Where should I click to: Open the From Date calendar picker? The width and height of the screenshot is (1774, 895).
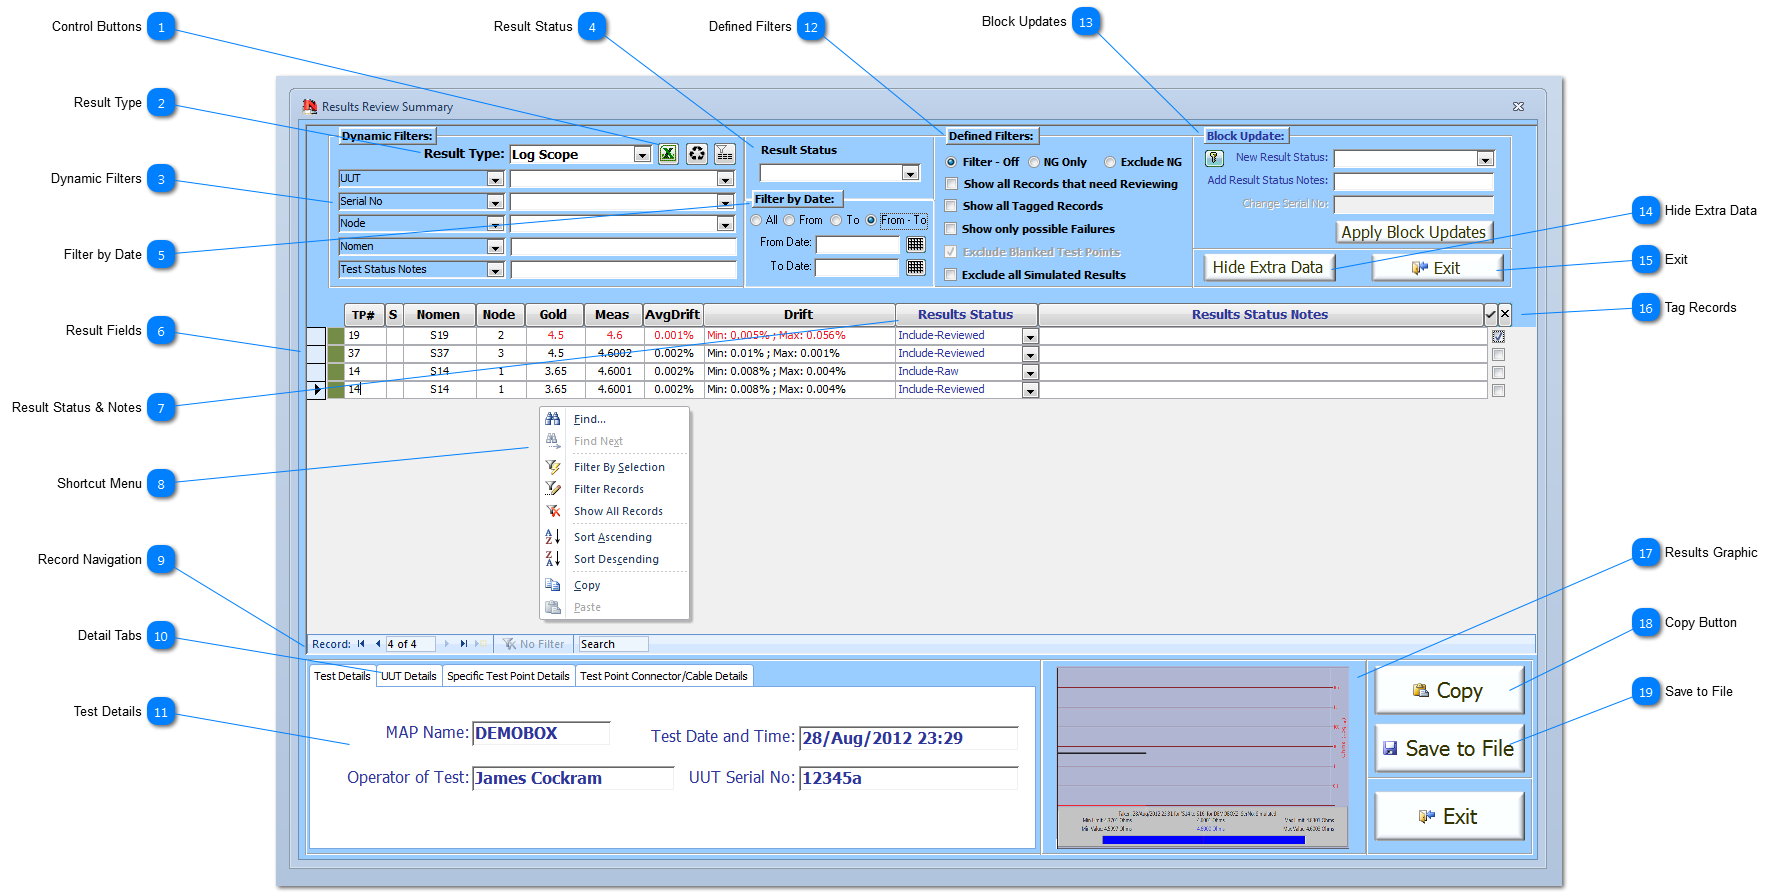click(x=915, y=244)
